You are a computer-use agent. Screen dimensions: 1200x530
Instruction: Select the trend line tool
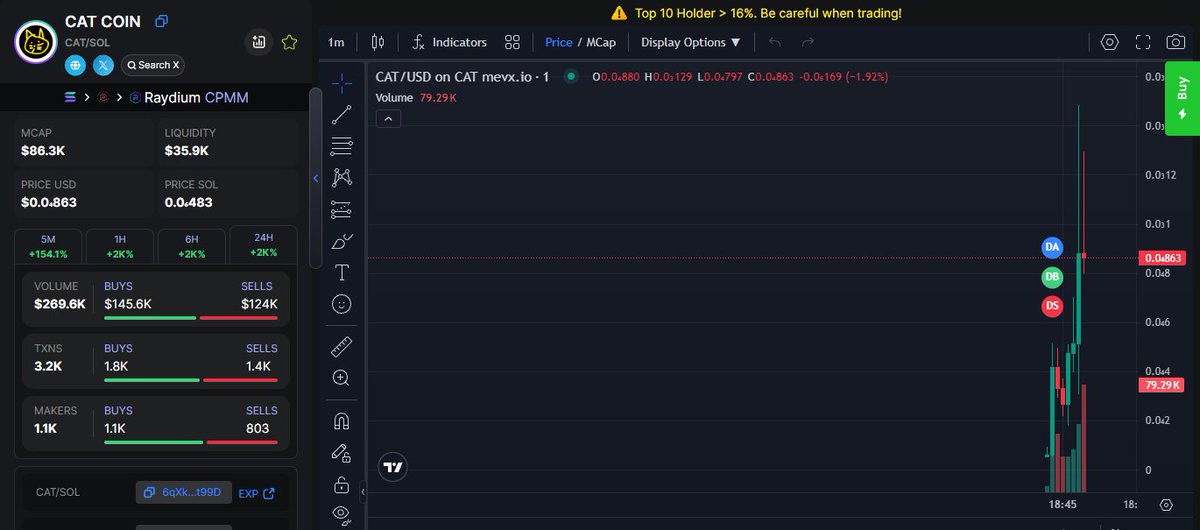pyautogui.click(x=342, y=113)
